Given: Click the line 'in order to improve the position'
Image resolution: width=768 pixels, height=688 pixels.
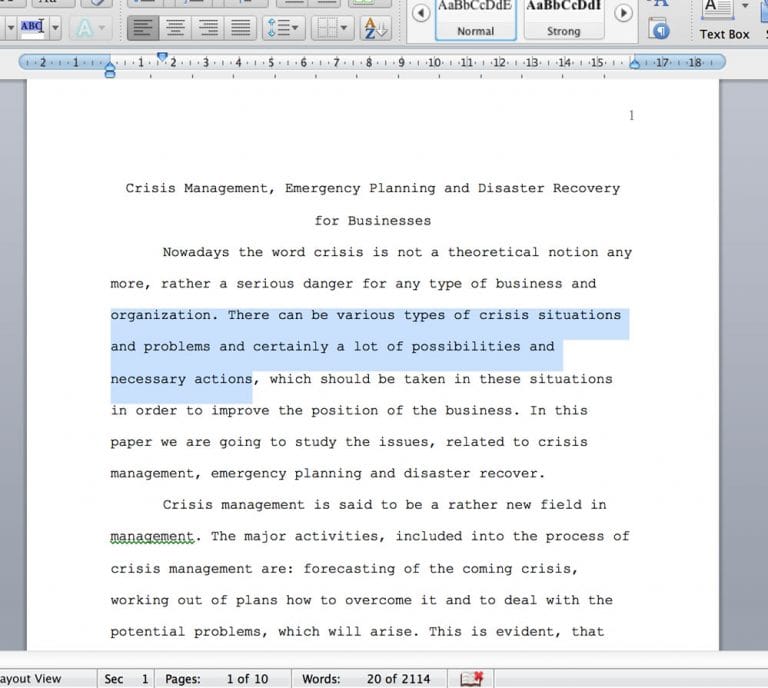Looking at the screenshot, I should [x=349, y=411].
